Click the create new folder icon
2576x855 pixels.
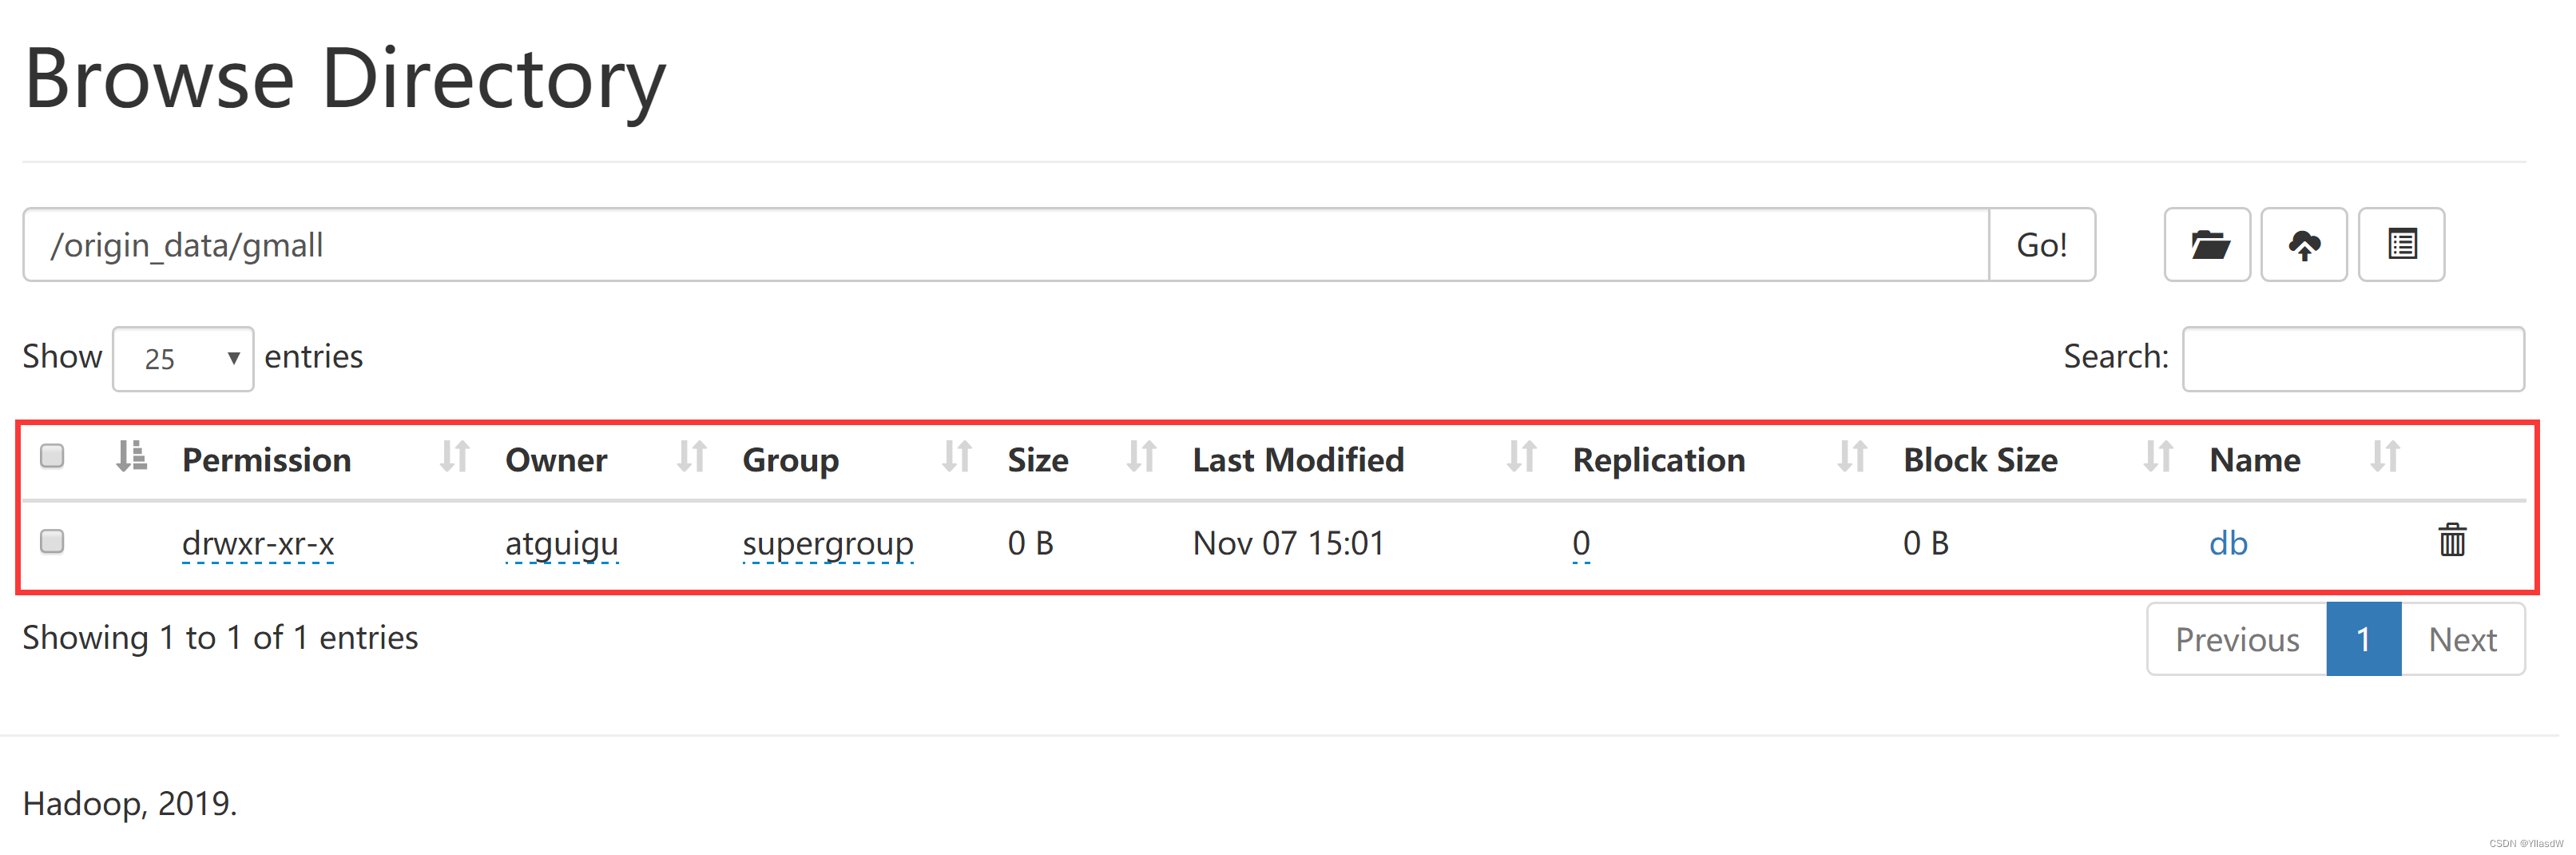[x=2206, y=245]
